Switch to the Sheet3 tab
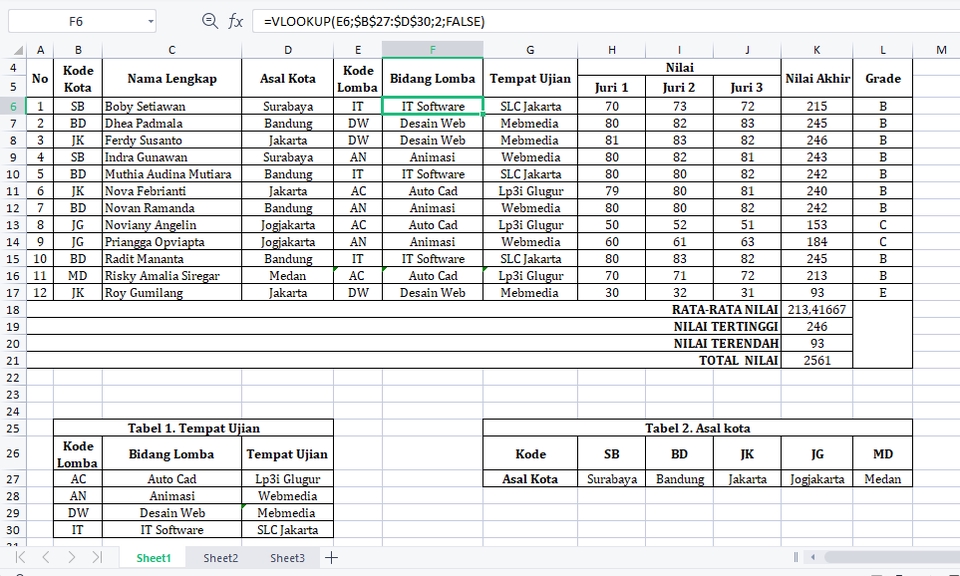Viewport: 960px width, 576px height. [x=287, y=558]
